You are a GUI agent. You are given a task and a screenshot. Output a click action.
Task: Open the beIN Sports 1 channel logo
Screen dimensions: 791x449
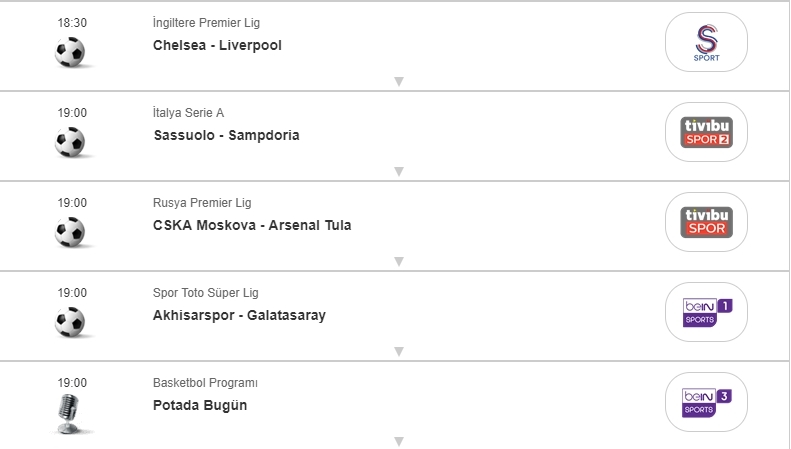click(x=706, y=312)
